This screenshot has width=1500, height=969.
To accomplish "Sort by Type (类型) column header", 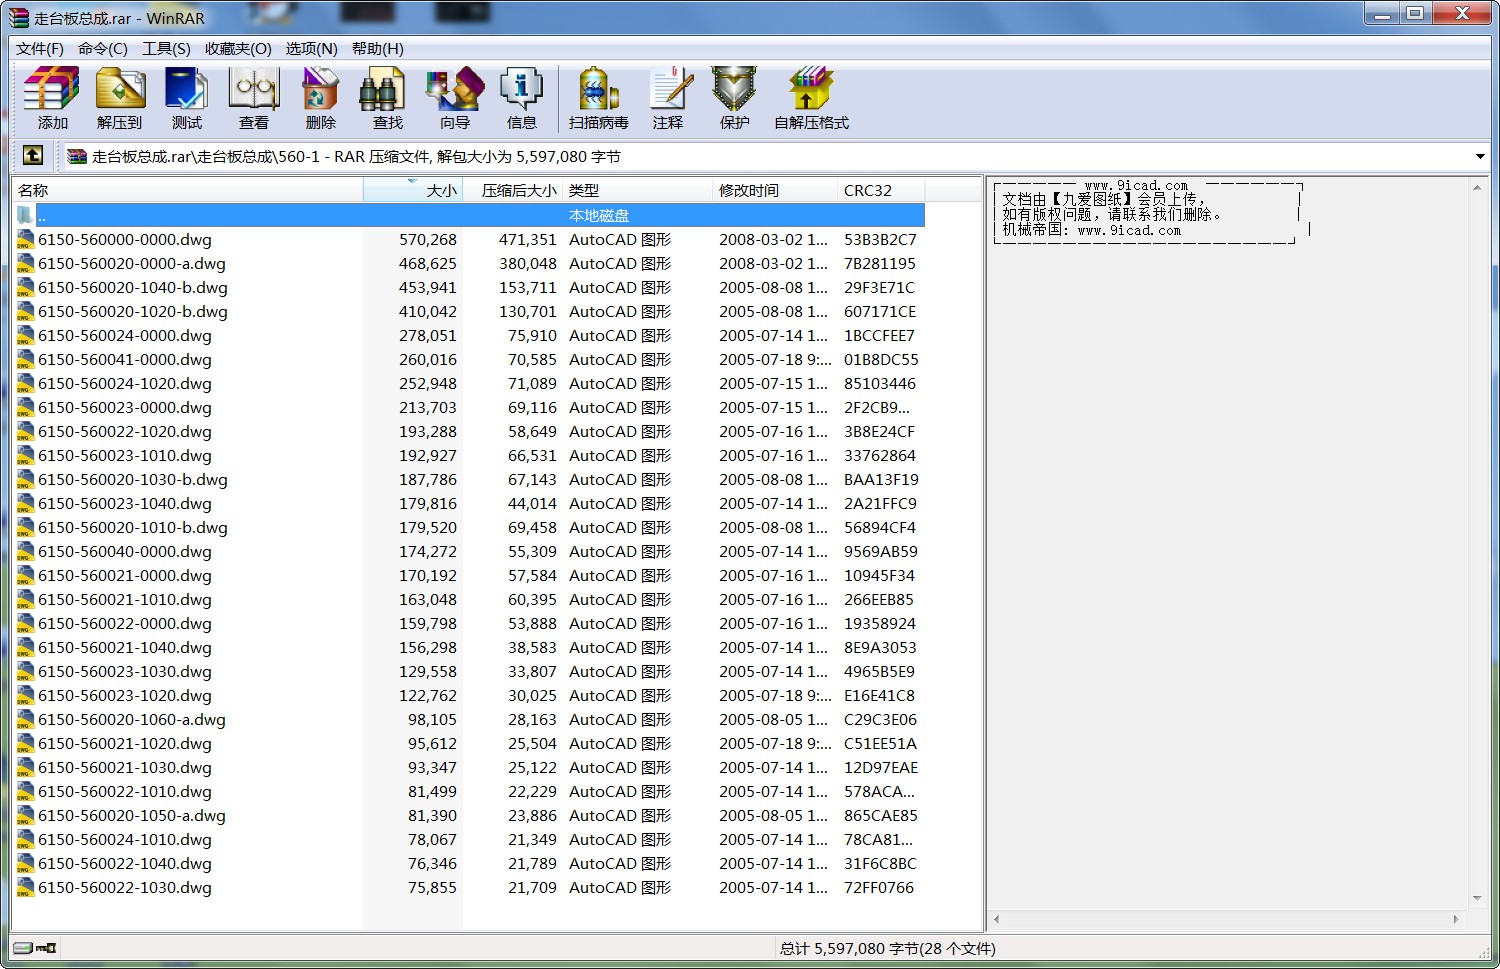I will [x=638, y=190].
